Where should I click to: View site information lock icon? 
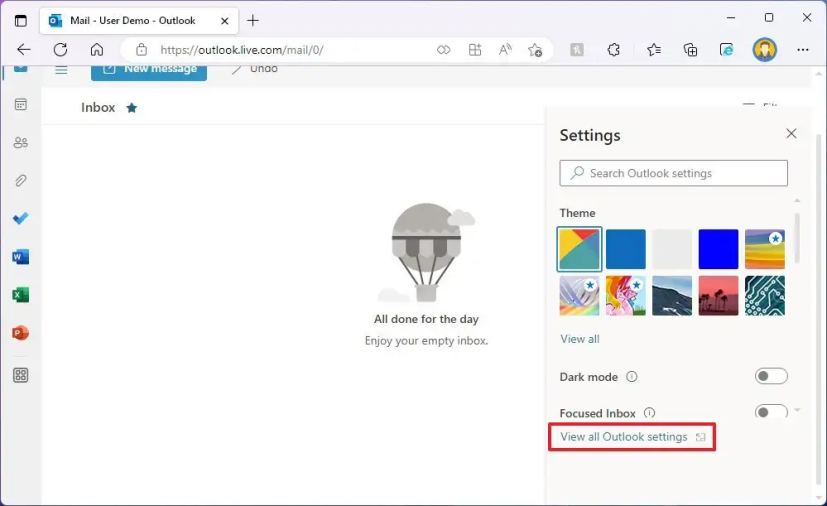[x=141, y=50]
